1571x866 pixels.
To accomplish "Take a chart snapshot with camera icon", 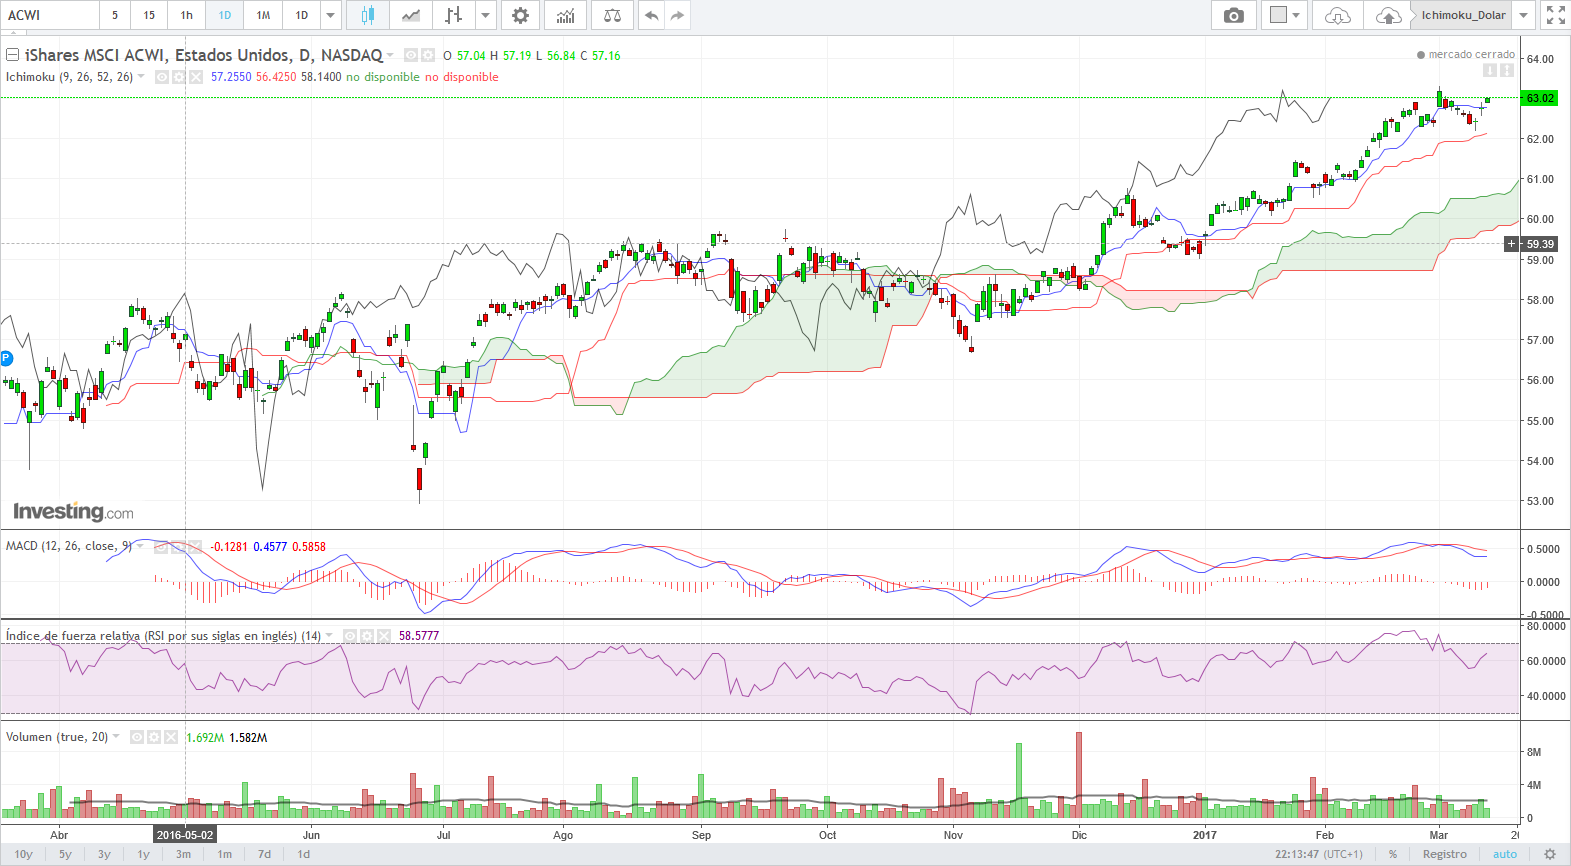I will (x=1234, y=15).
